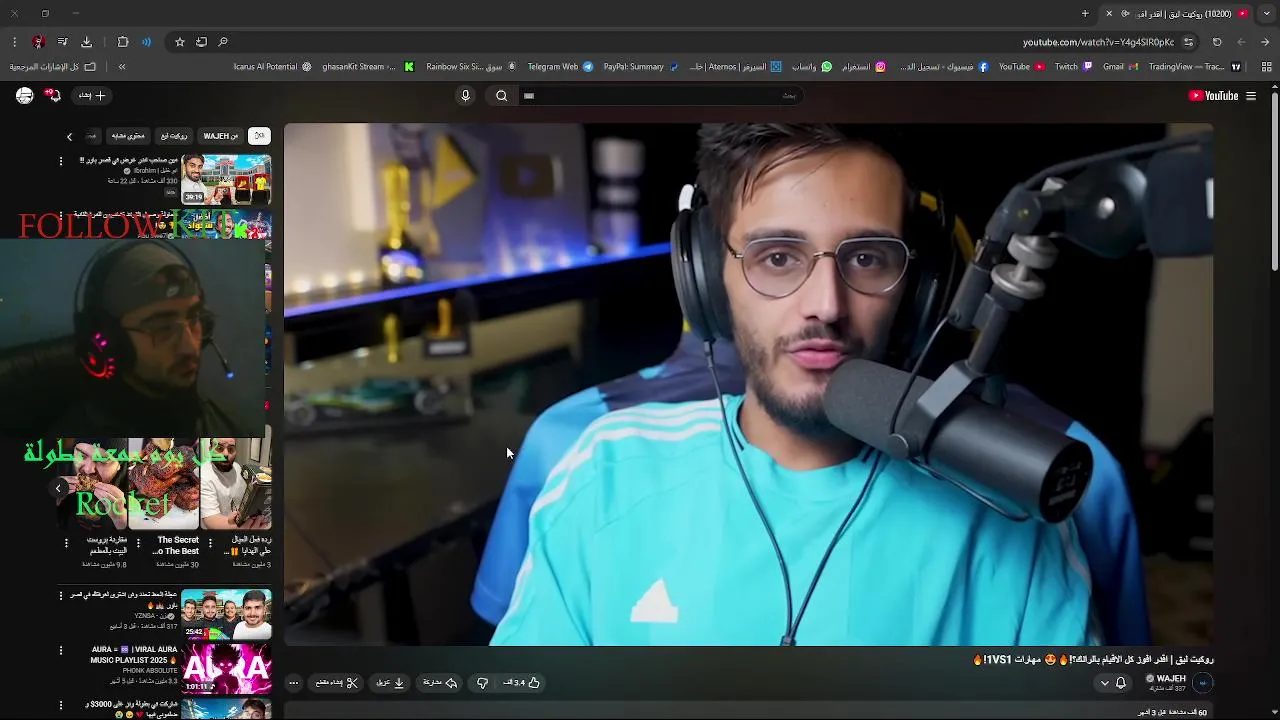Open options for 'The Secret' short

(x=138, y=543)
